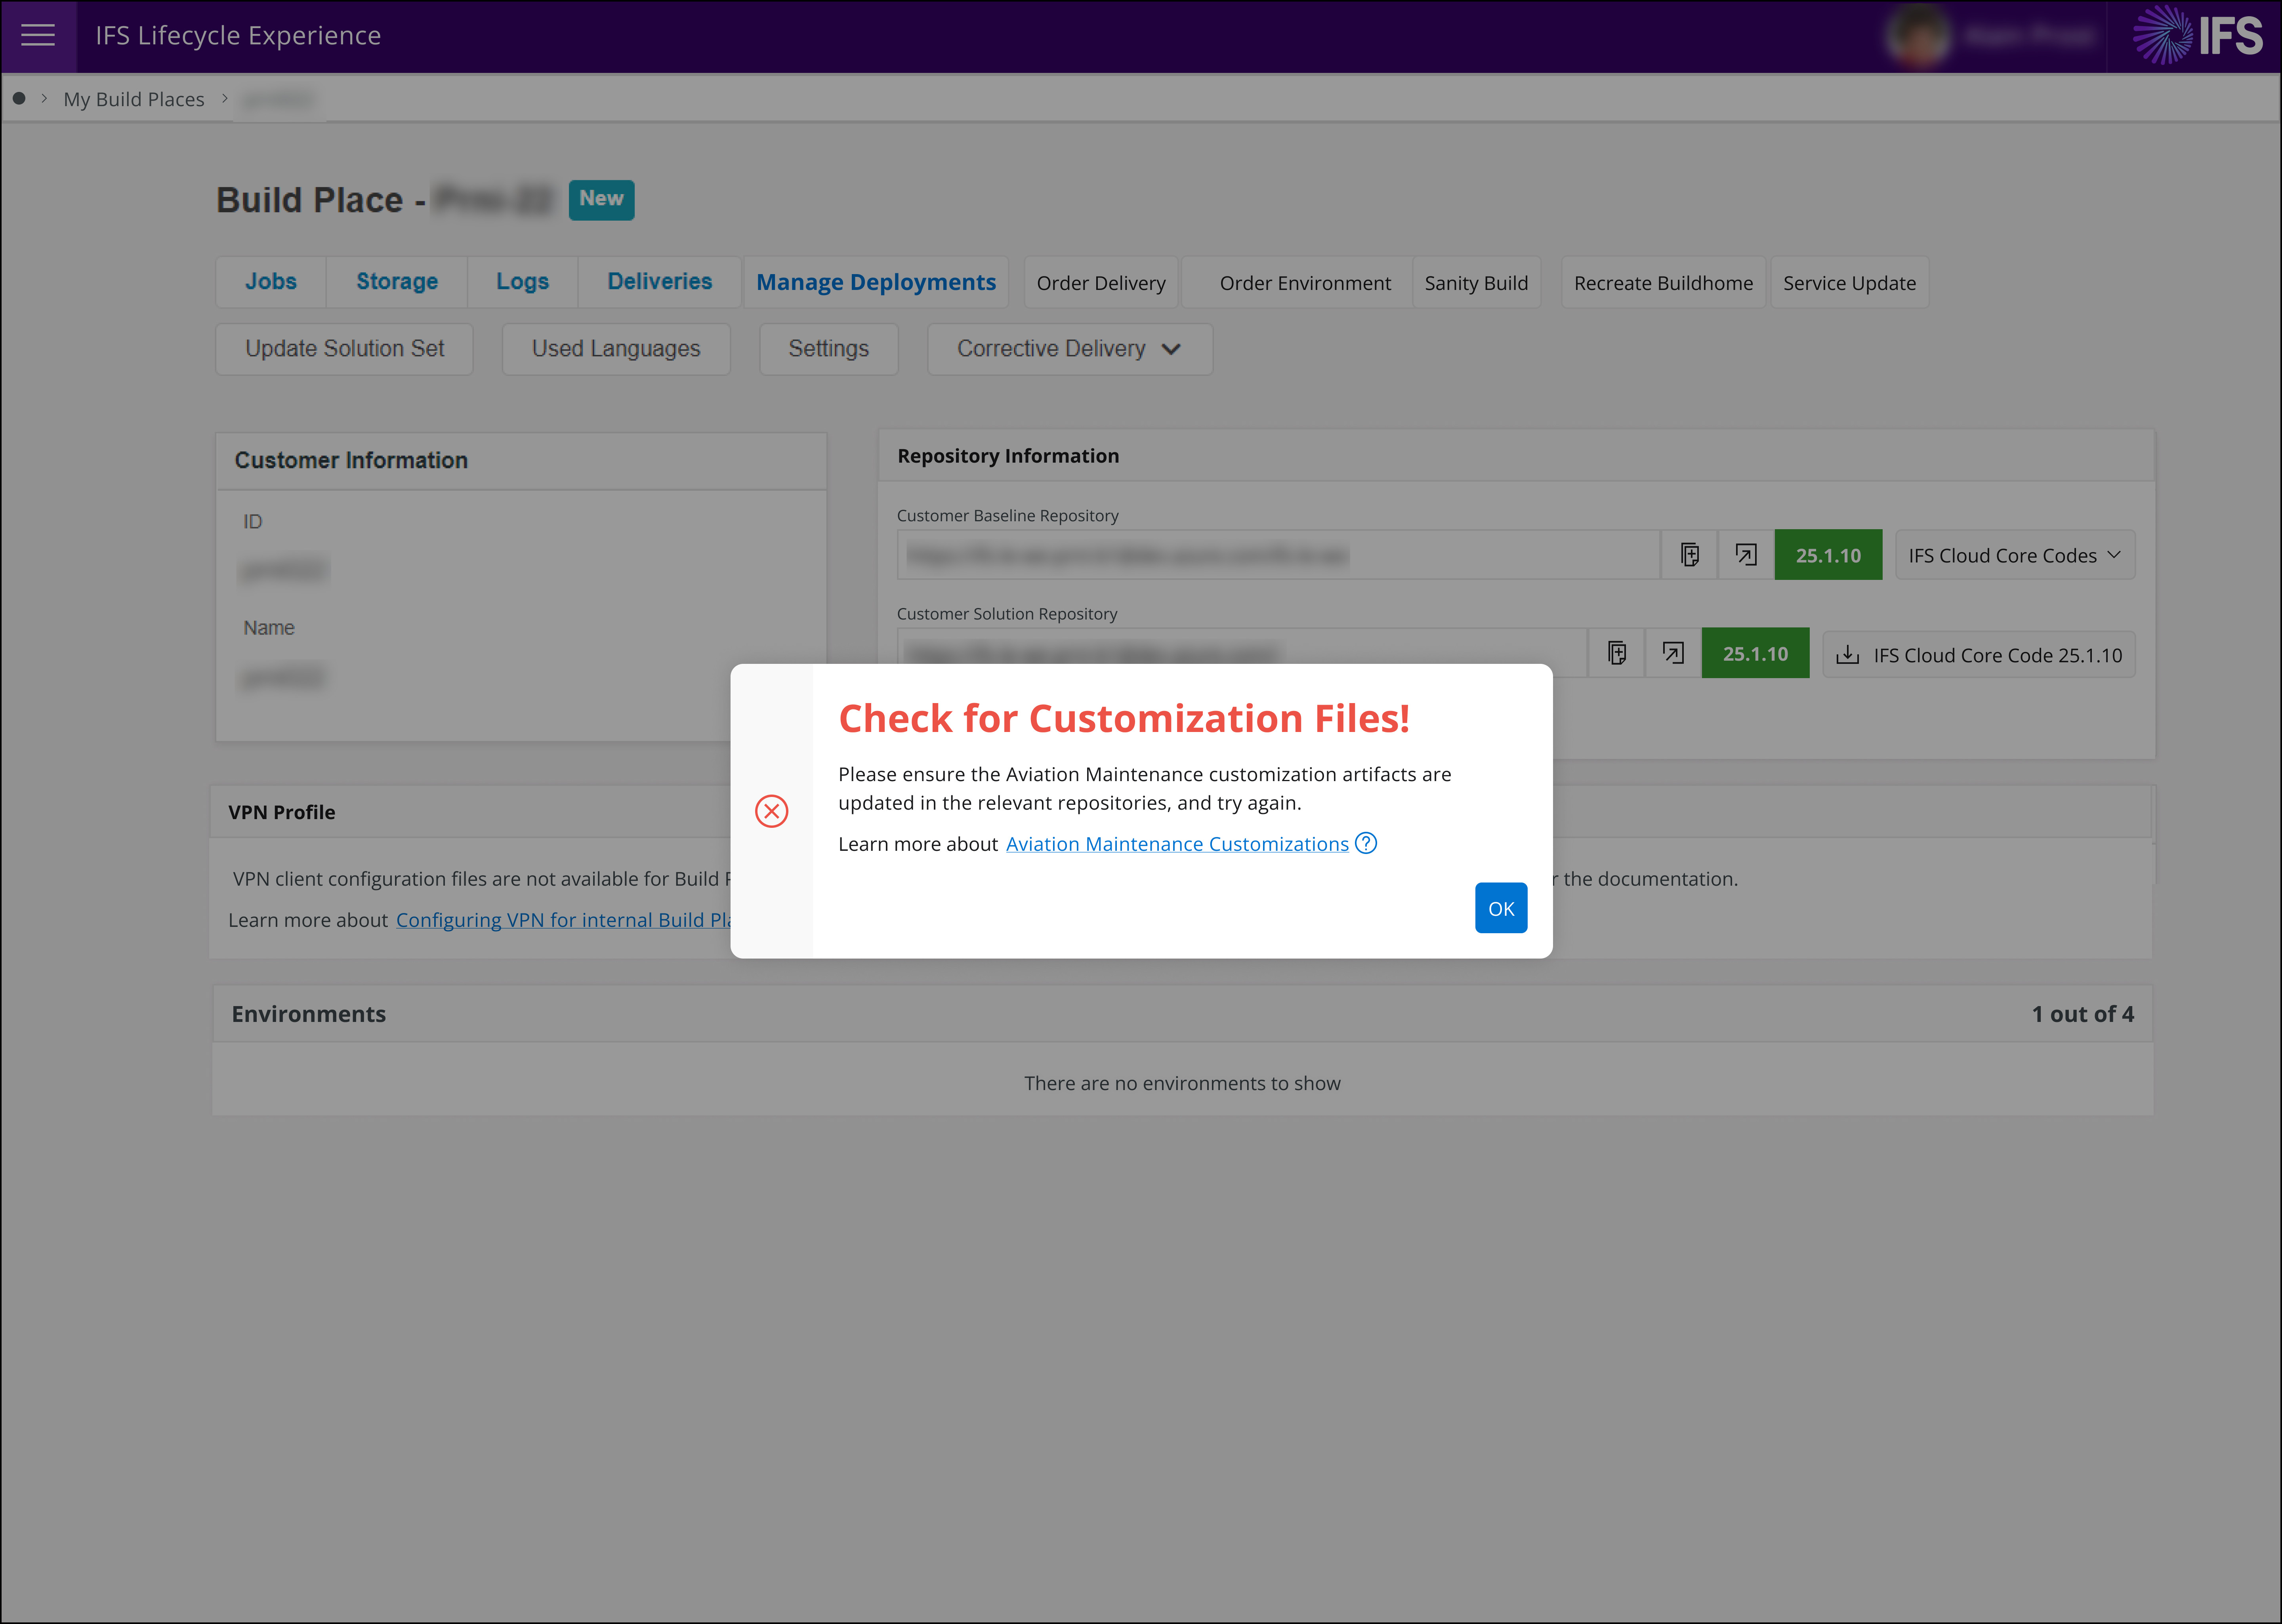
Task: Open Customer Solution Repository in new window
Action: coord(1673,653)
